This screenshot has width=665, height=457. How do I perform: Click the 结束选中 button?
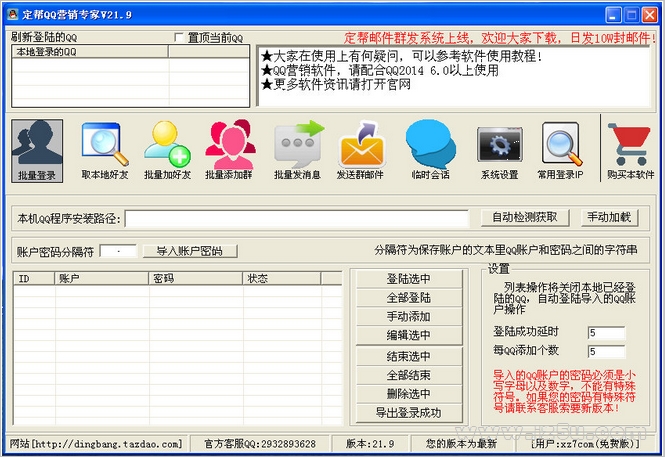409,356
